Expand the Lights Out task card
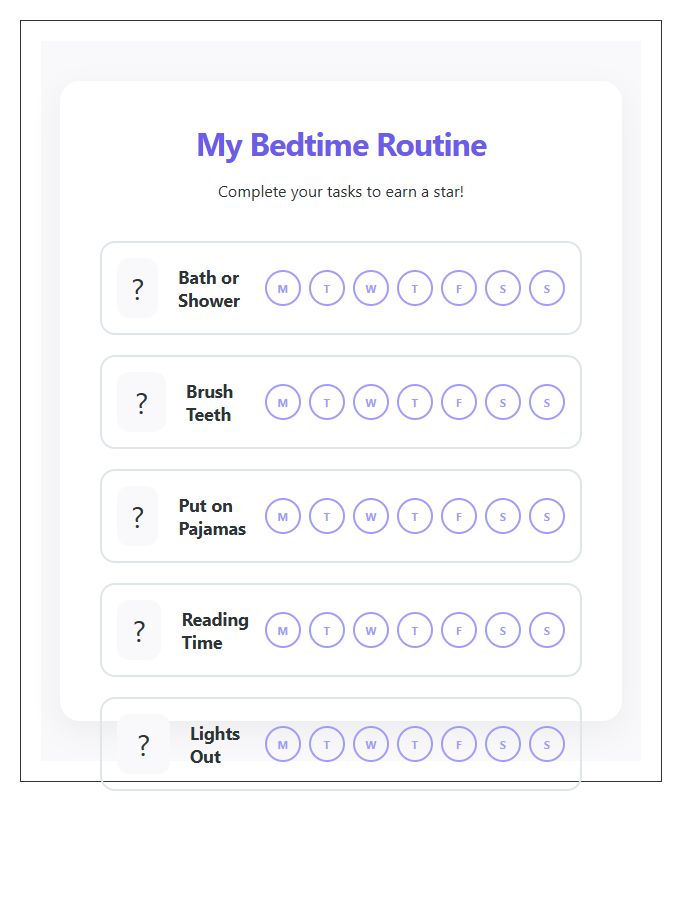Screen dimensions: 700x900 coord(341,744)
